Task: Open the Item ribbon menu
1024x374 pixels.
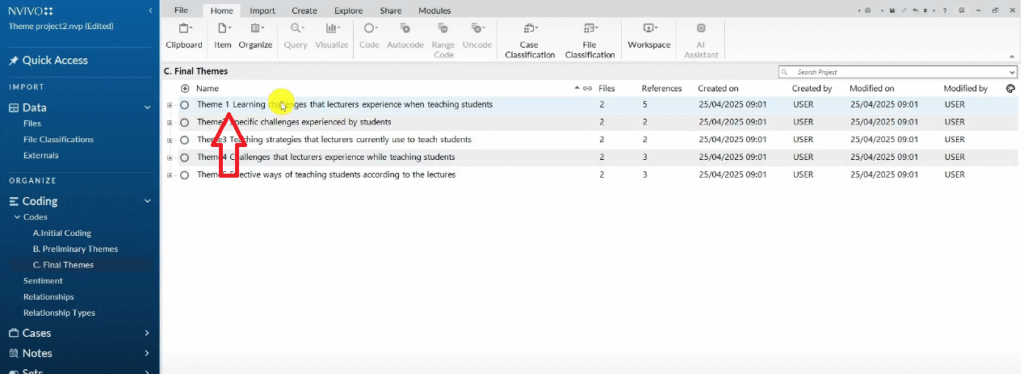Action: coord(223,37)
